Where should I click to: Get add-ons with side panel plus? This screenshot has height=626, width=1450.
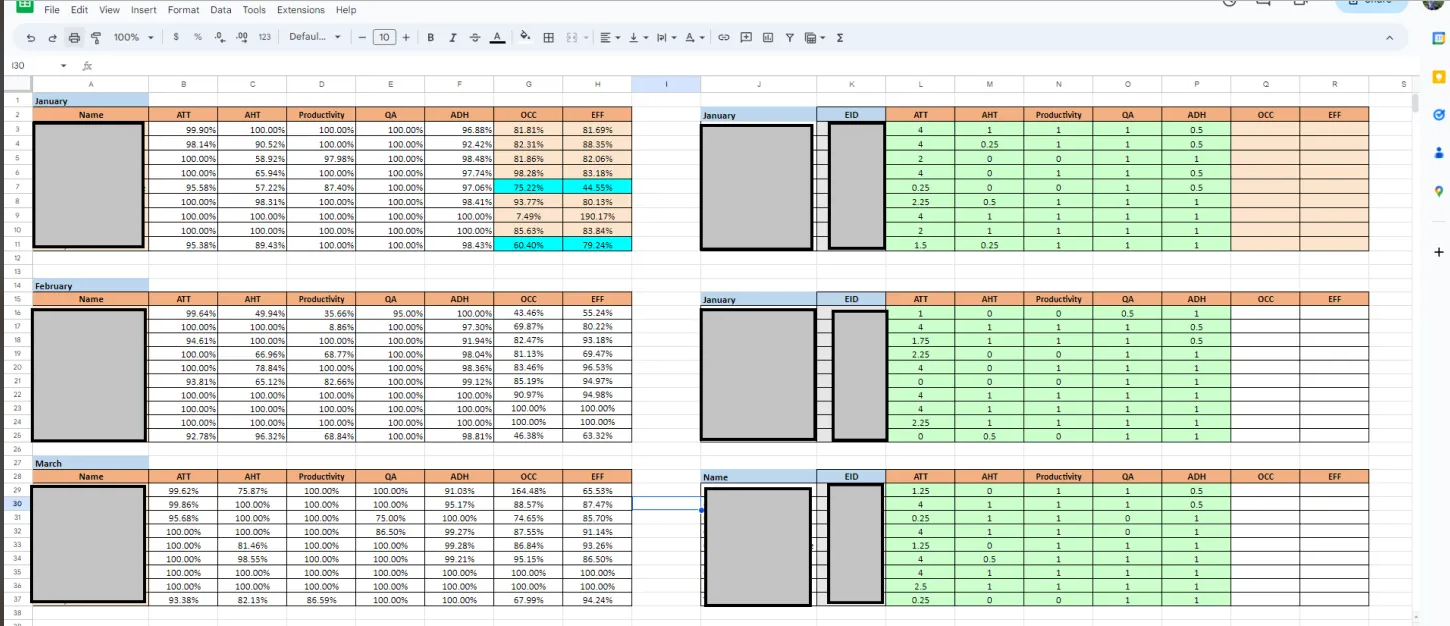click(x=1438, y=252)
